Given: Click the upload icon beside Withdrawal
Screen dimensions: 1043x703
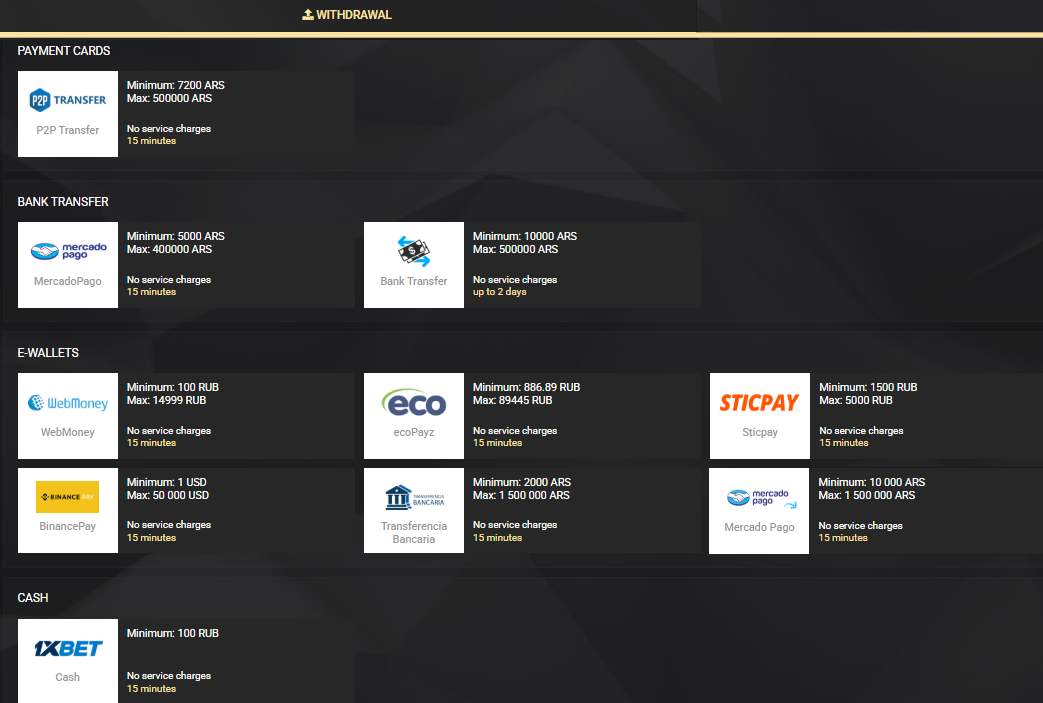Looking at the screenshot, I should [308, 15].
